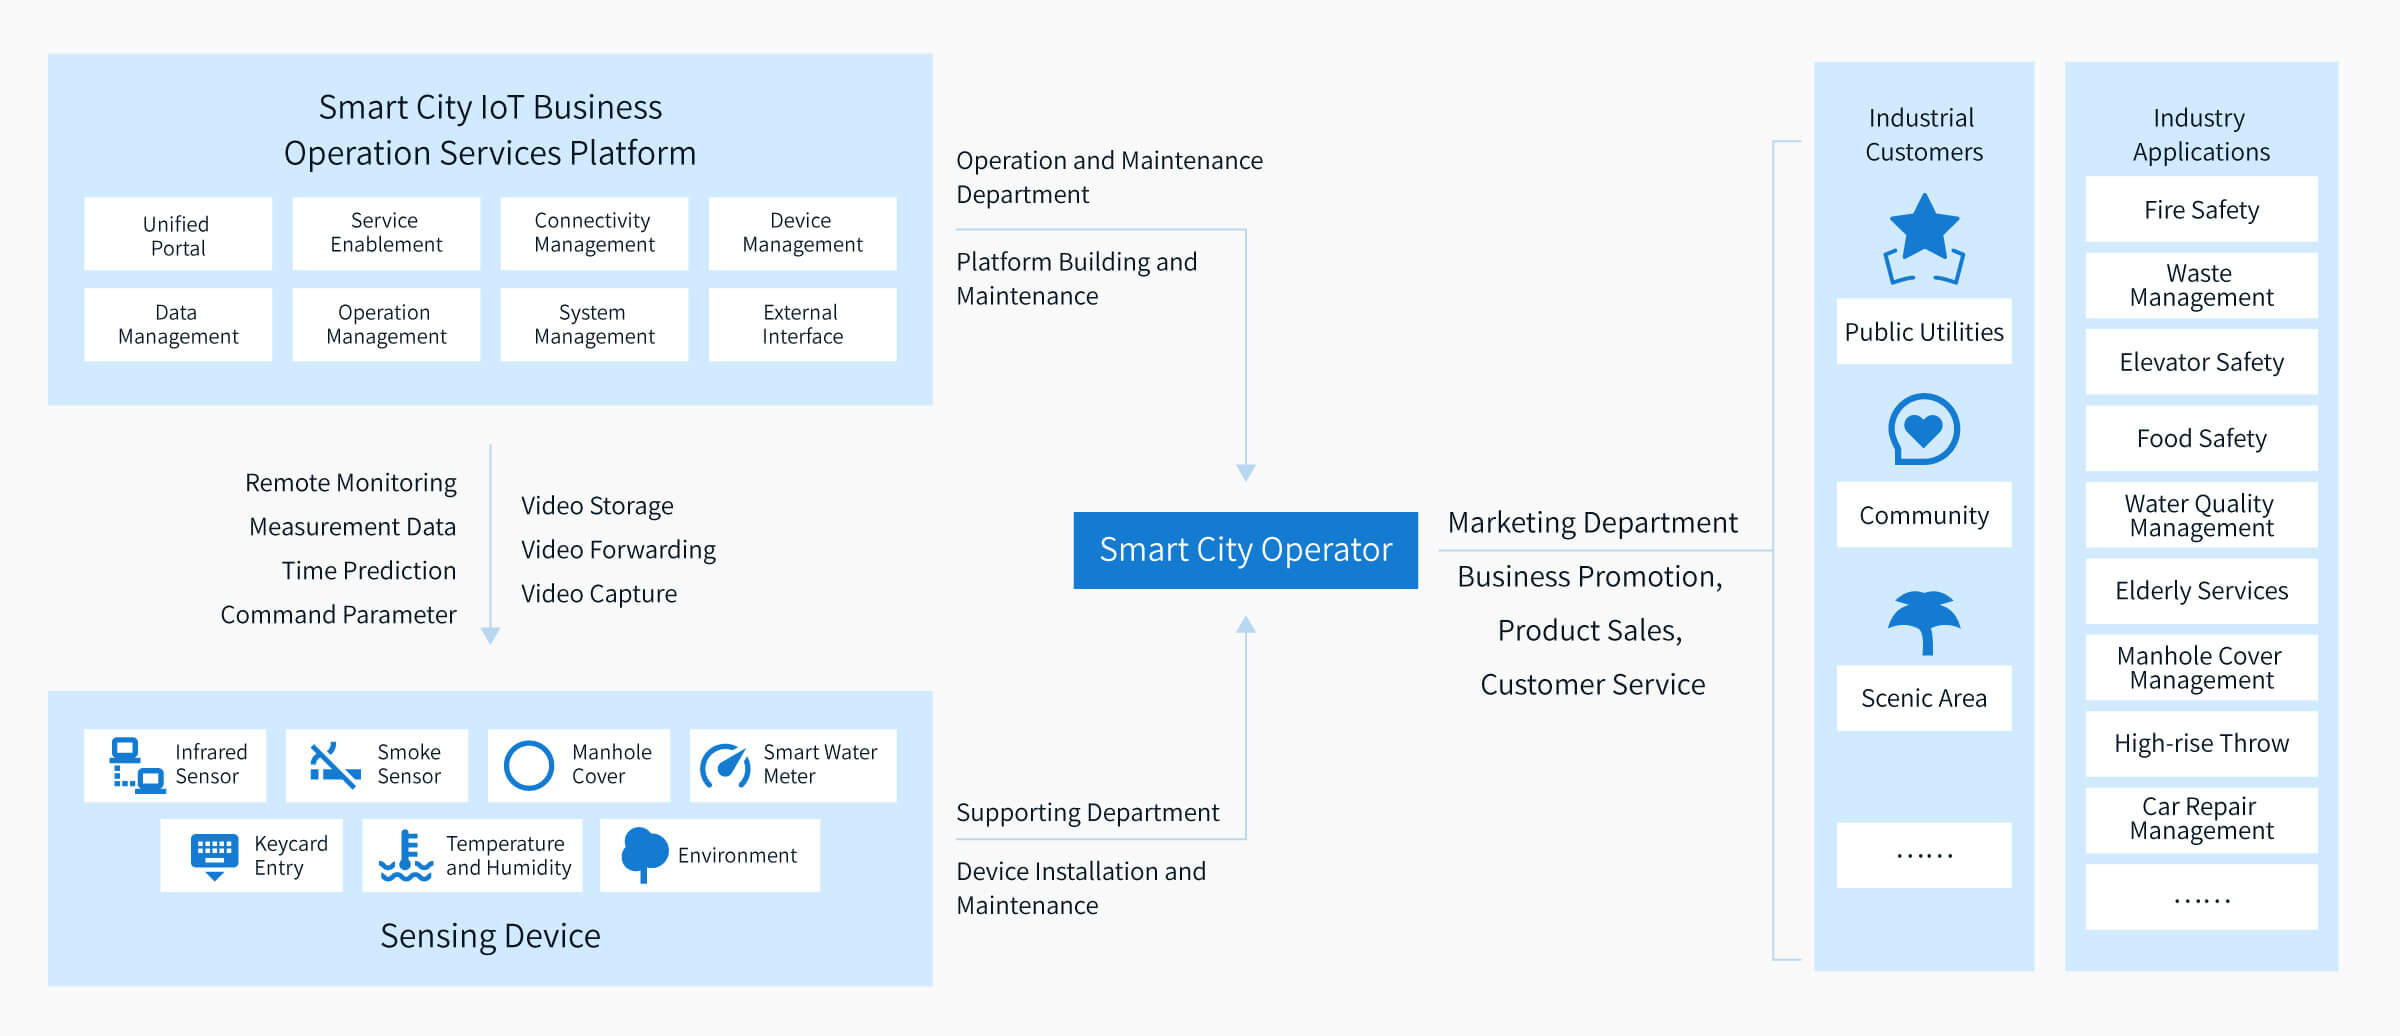Click the Infrared Sensor label
The width and height of the screenshot is (2400, 1036).
coord(211,764)
